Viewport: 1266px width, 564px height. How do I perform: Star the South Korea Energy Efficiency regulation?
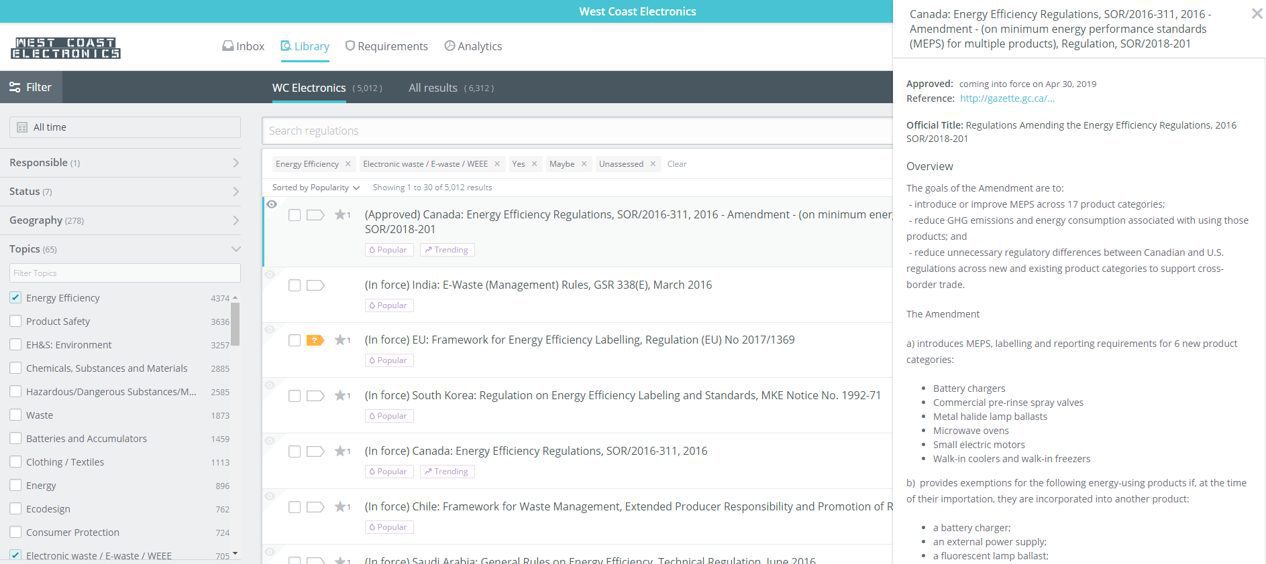pyautogui.click(x=340, y=396)
